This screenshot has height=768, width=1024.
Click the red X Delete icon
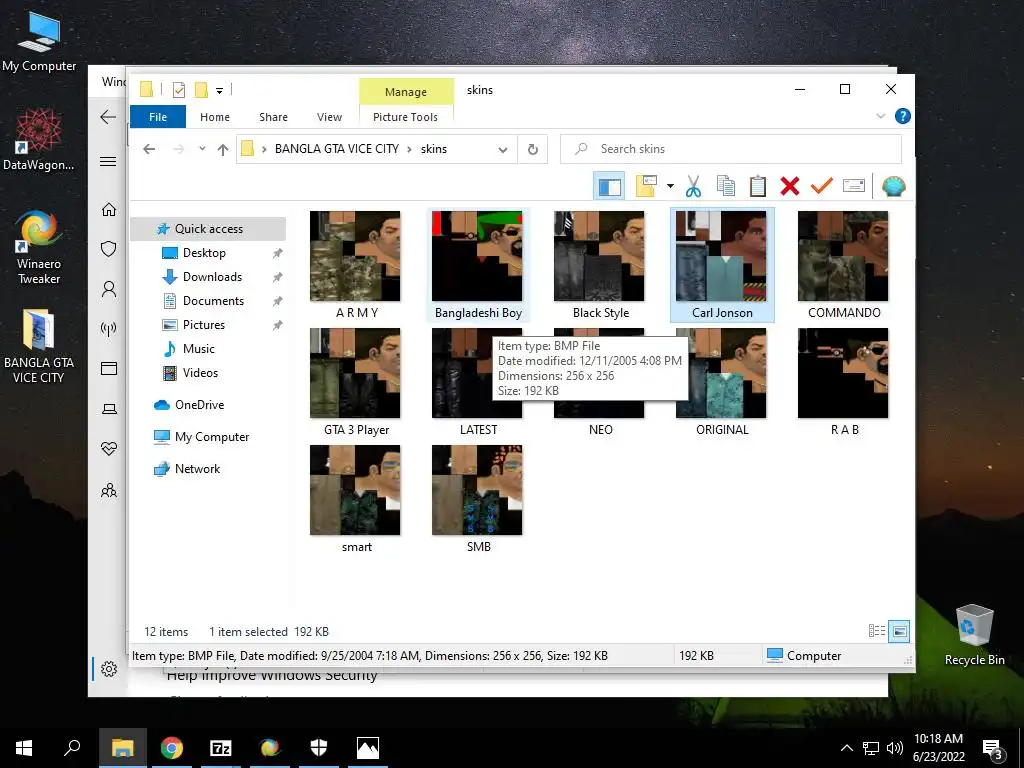[790, 186]
